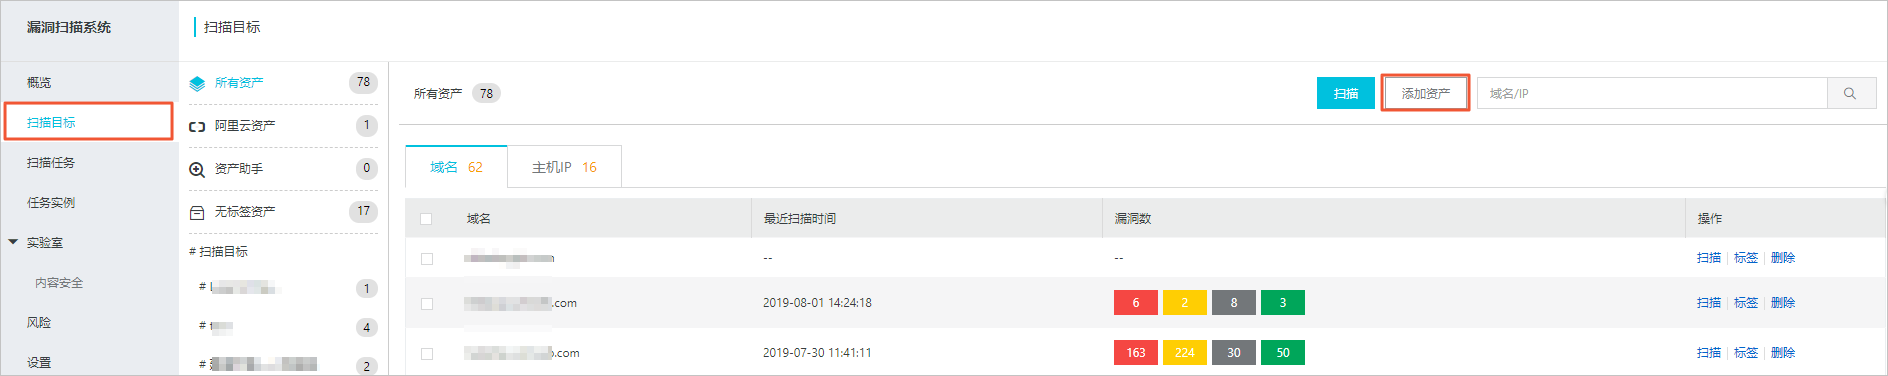Click the 添加资产 button
This screenshot has width=1888, height=376.
point(1425,93)
